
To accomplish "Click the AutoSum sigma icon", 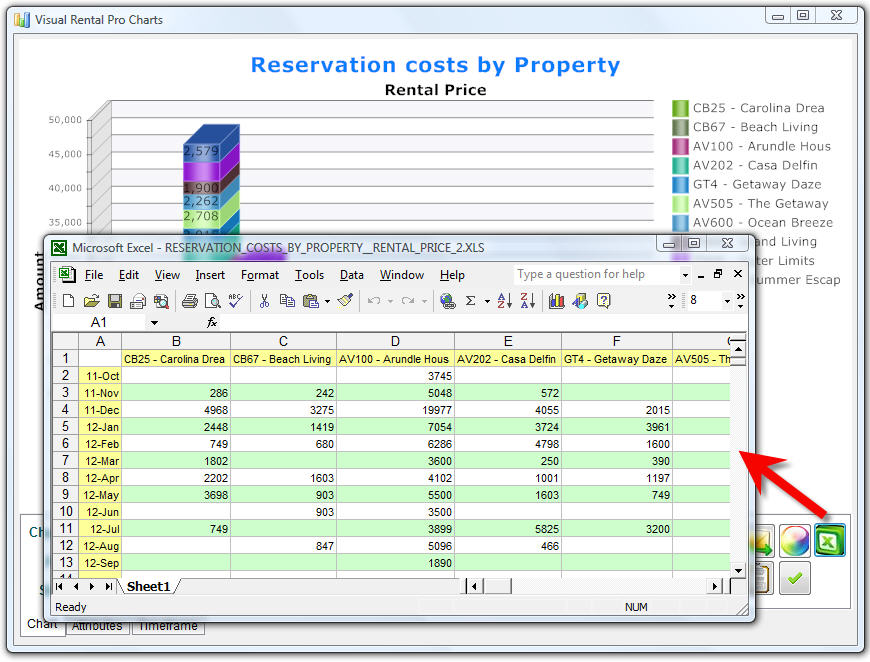I will pyautogui.click(x=471, y=301).
